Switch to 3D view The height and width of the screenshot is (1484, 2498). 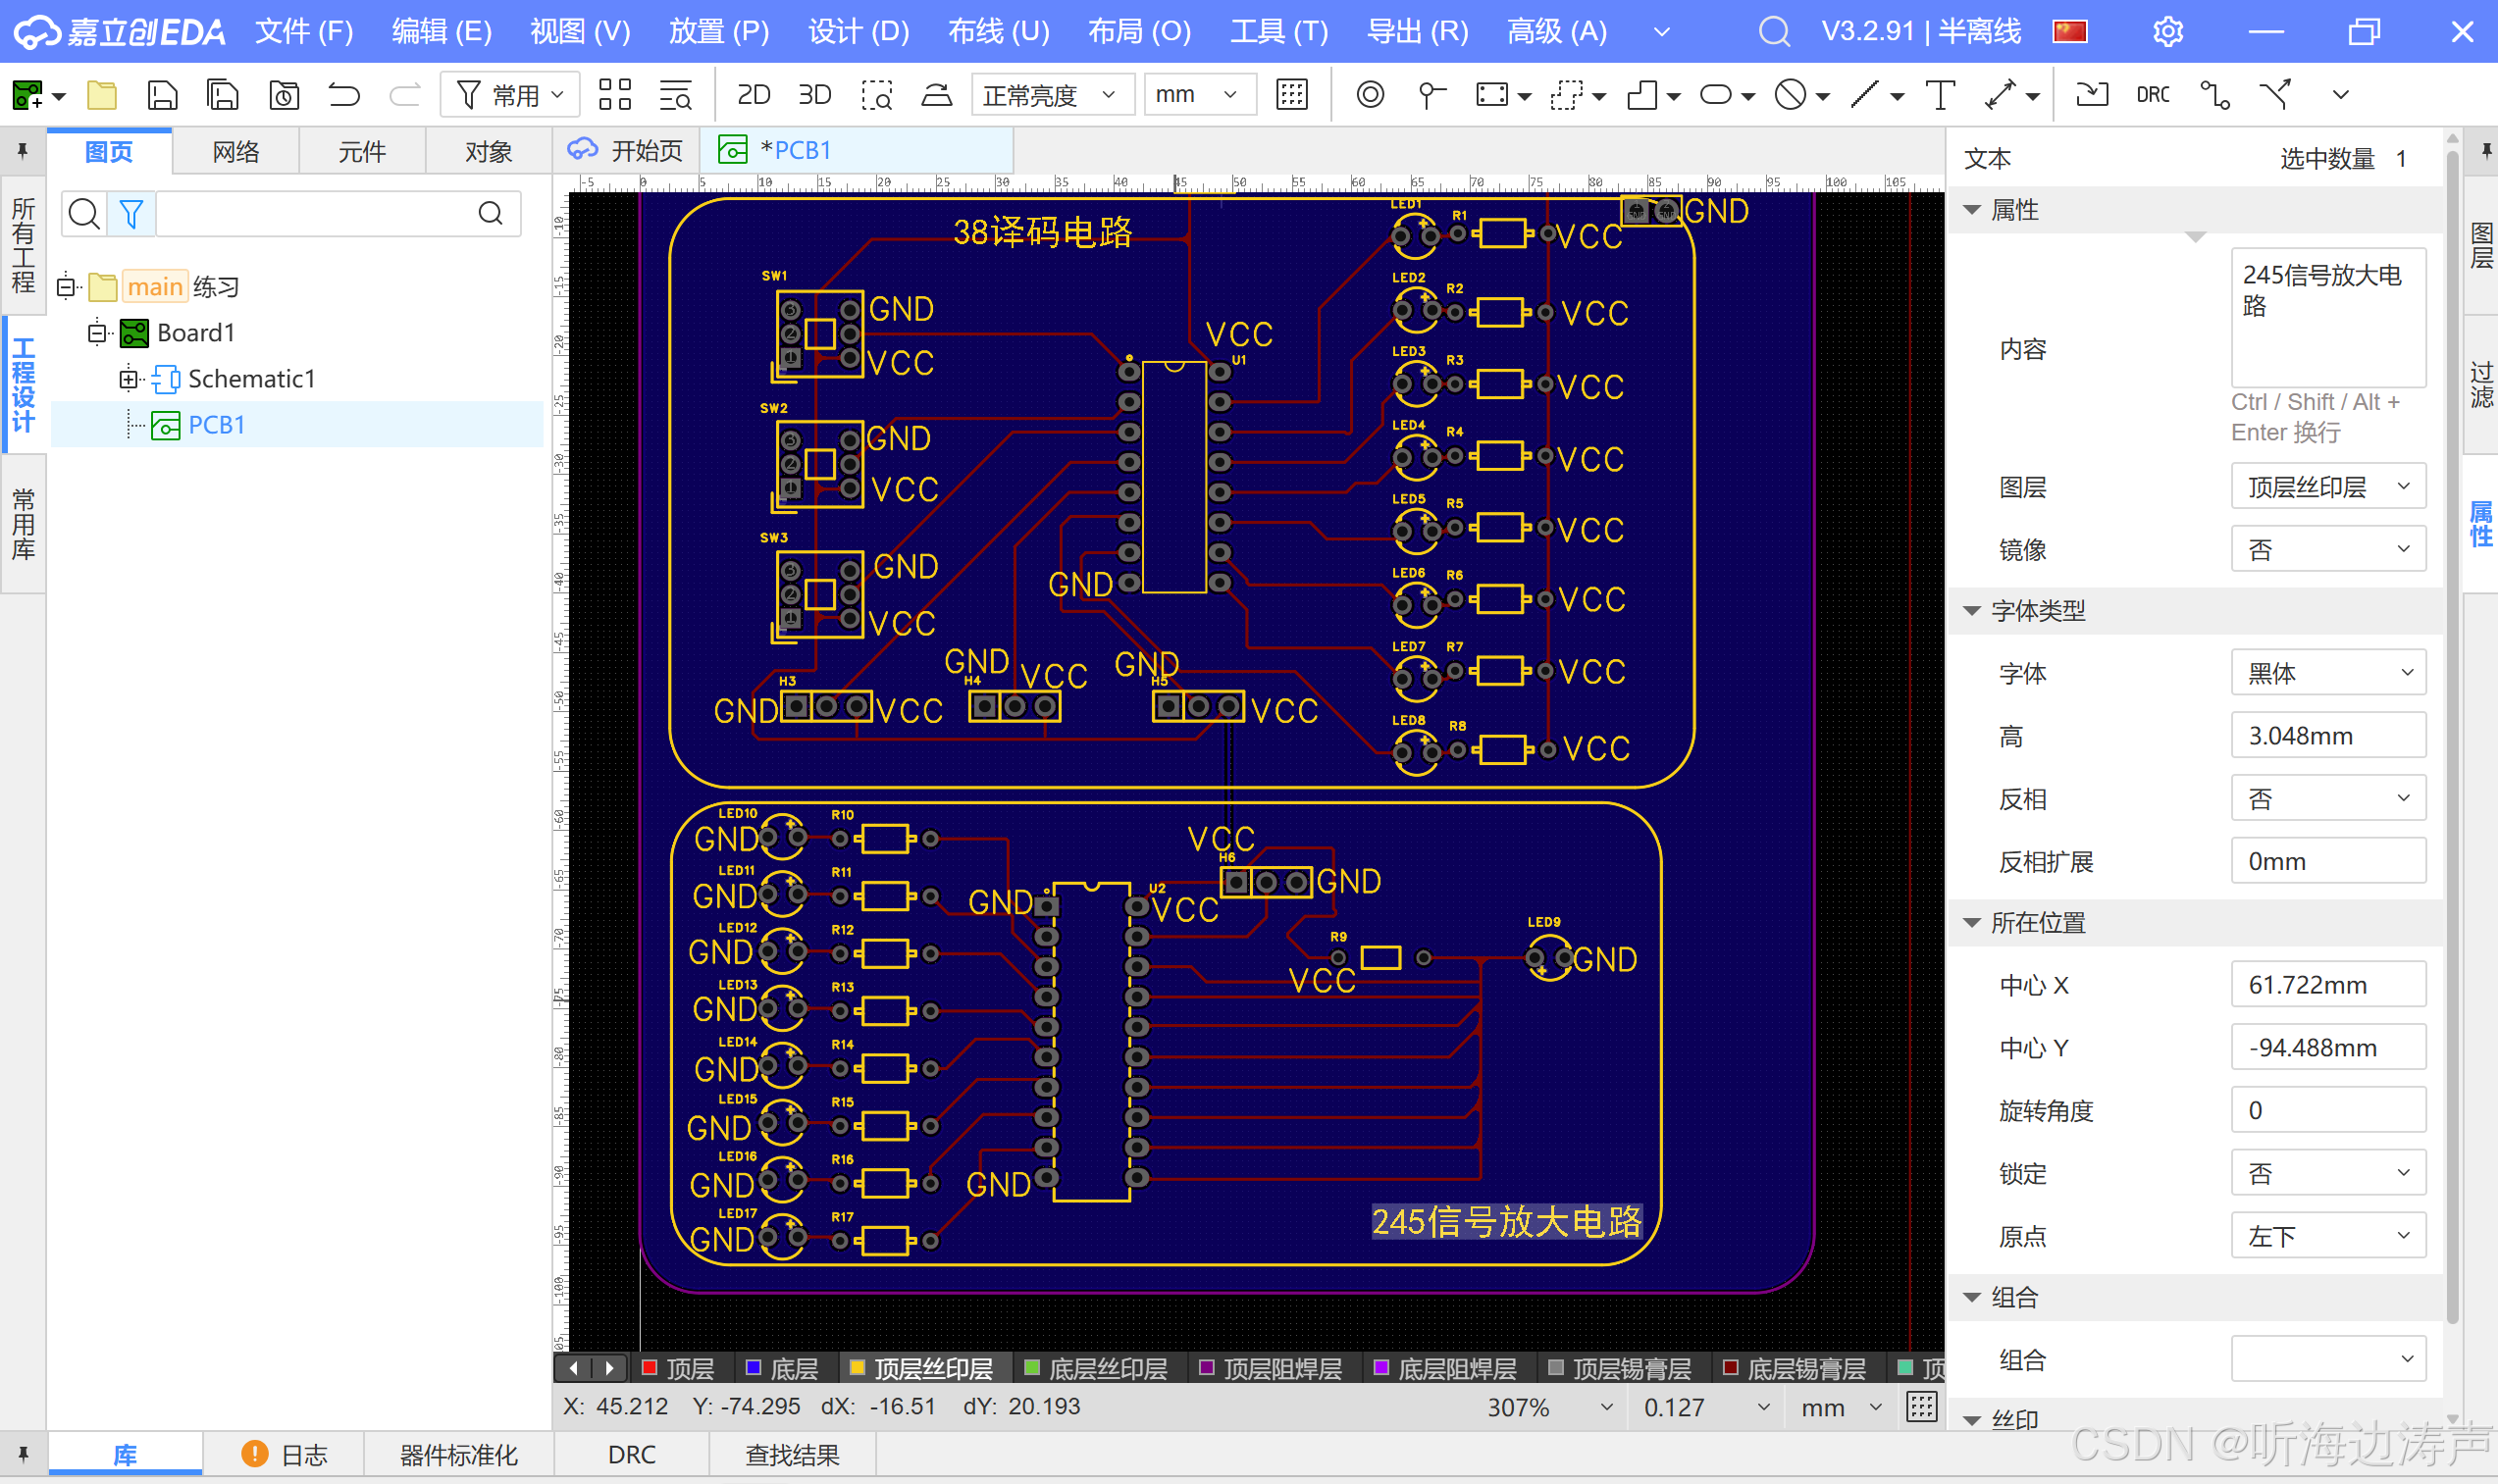point(814,95)
